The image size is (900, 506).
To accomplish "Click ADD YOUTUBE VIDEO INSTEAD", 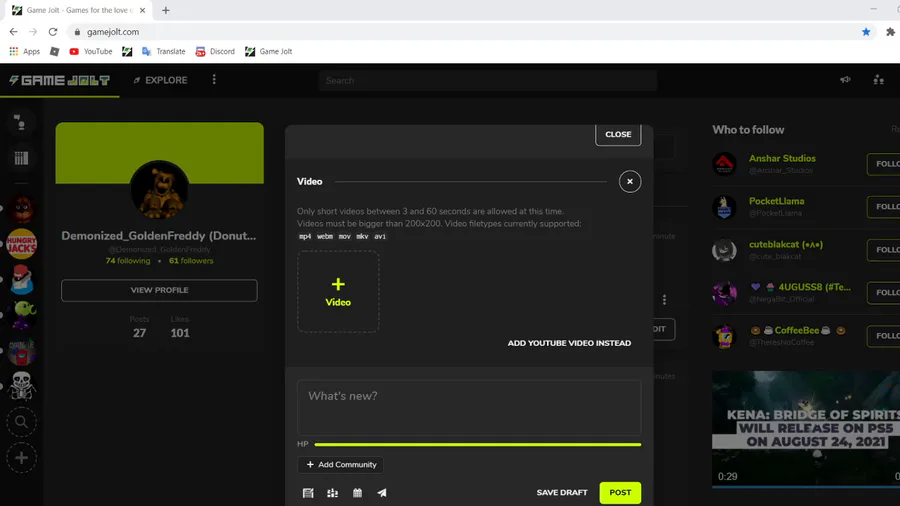I will click(569, 343).
